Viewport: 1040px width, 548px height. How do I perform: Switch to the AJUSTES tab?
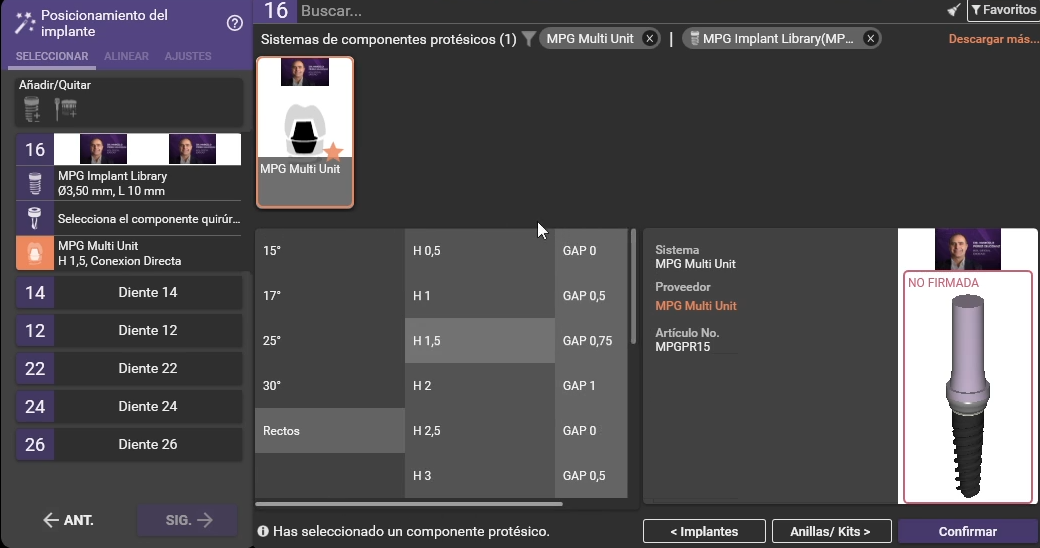click(188, 56)
